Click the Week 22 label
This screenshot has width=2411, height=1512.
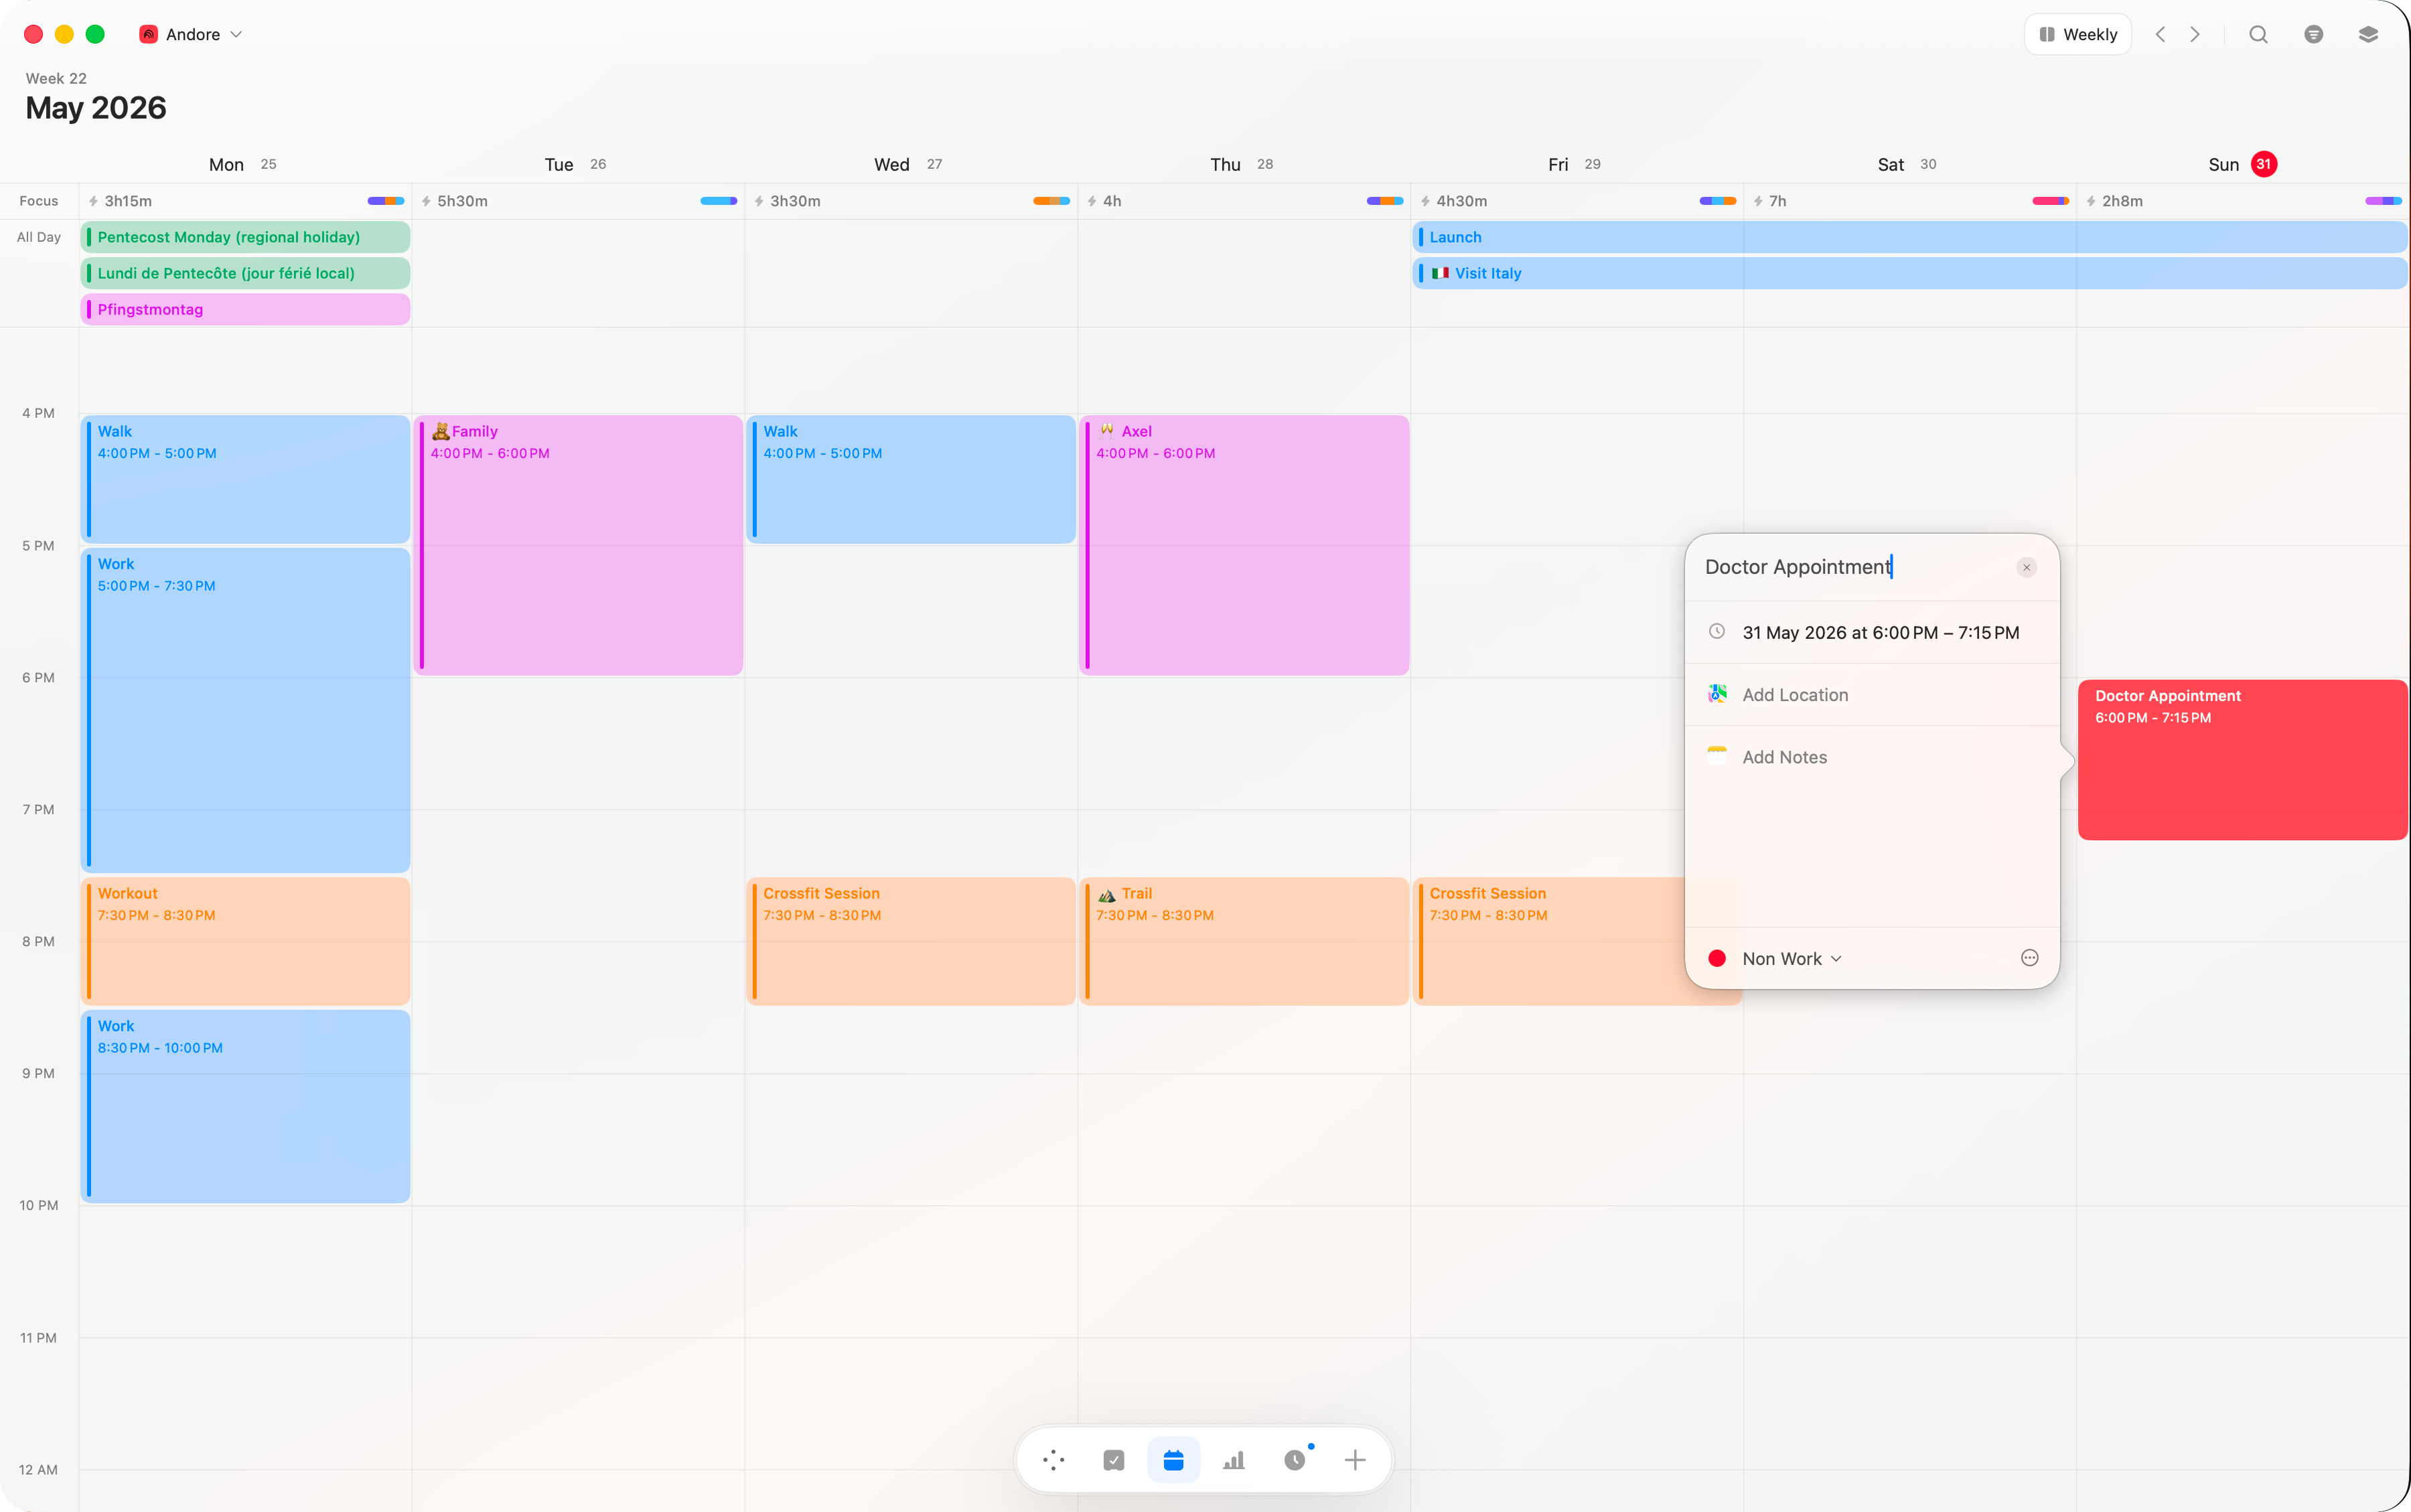pos(56,78)
